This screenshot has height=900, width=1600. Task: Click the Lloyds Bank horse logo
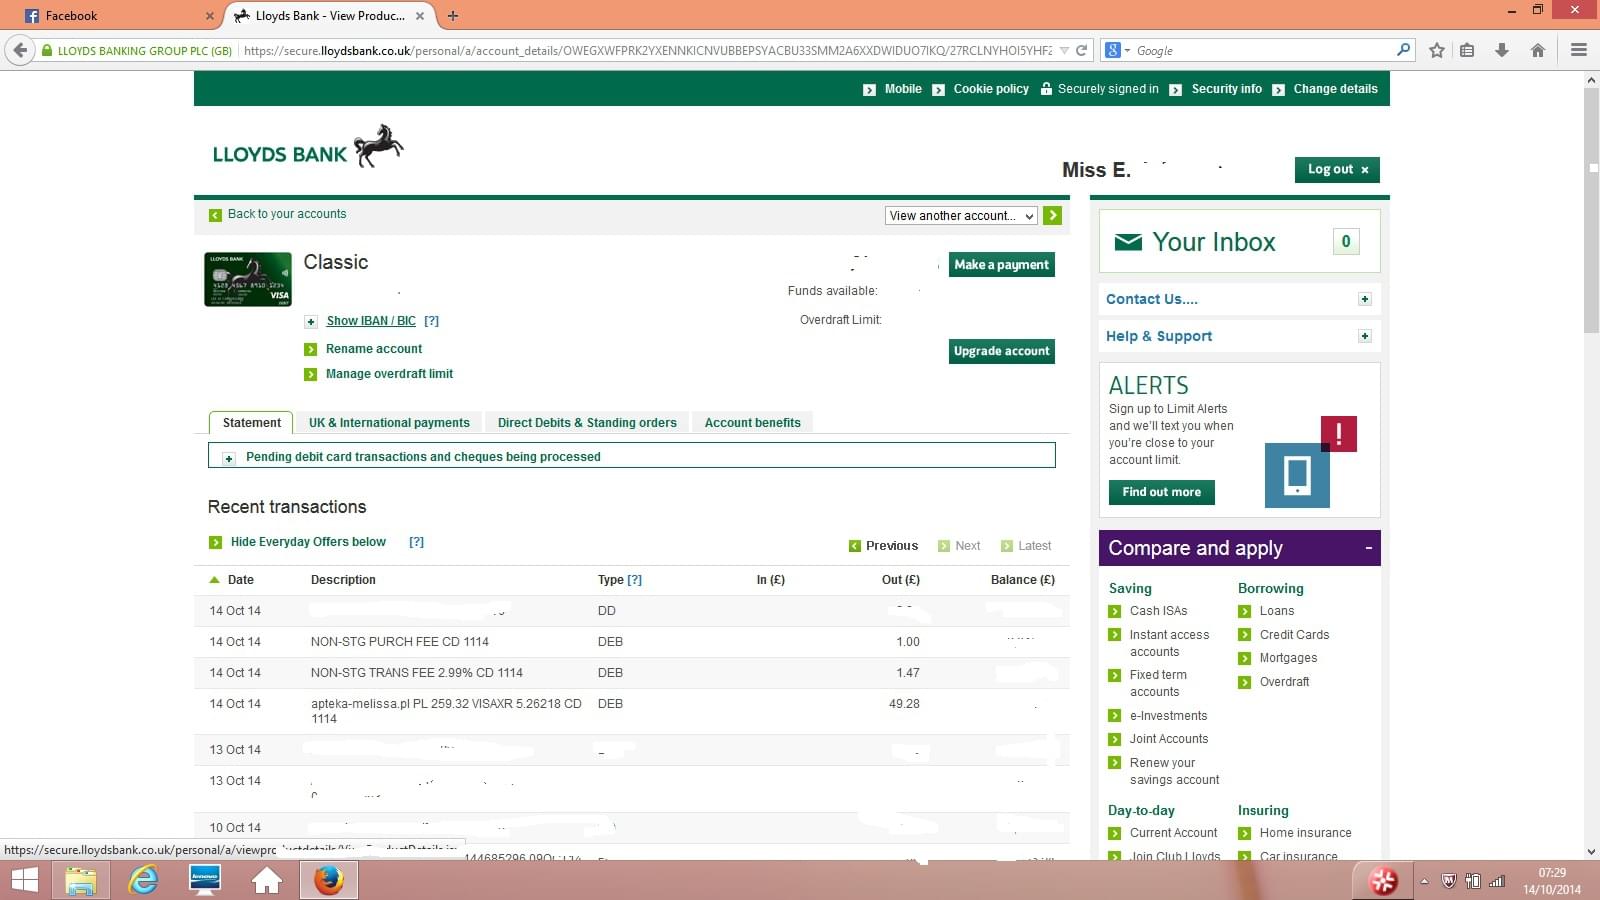(378, 146)
